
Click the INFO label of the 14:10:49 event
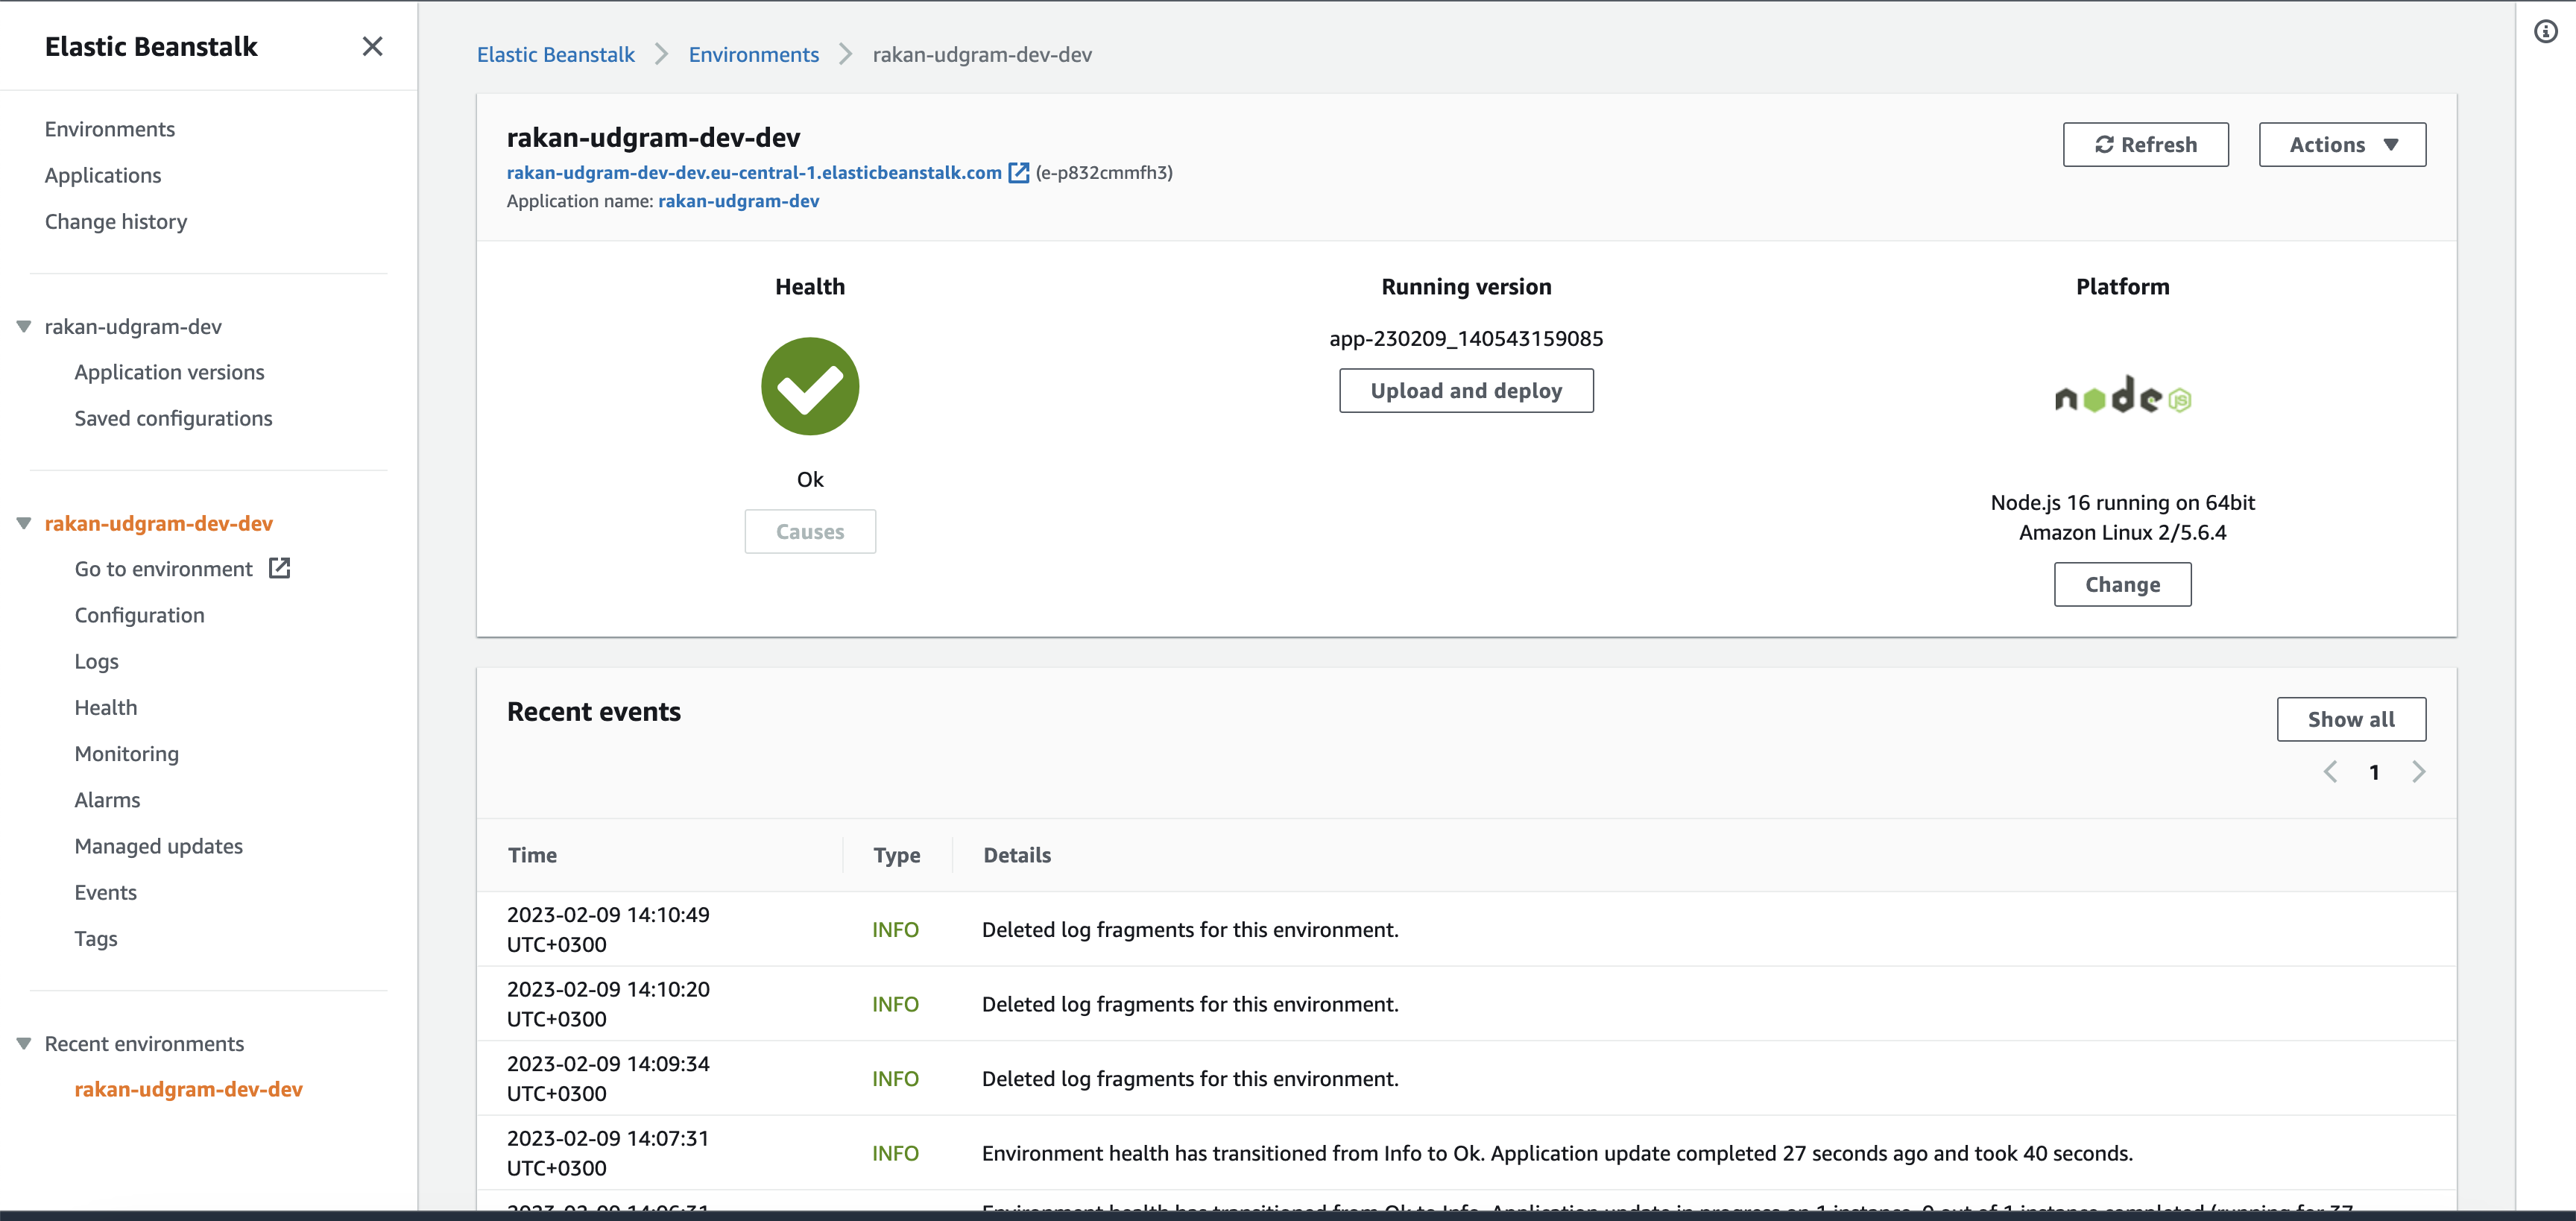click(895, 930)
